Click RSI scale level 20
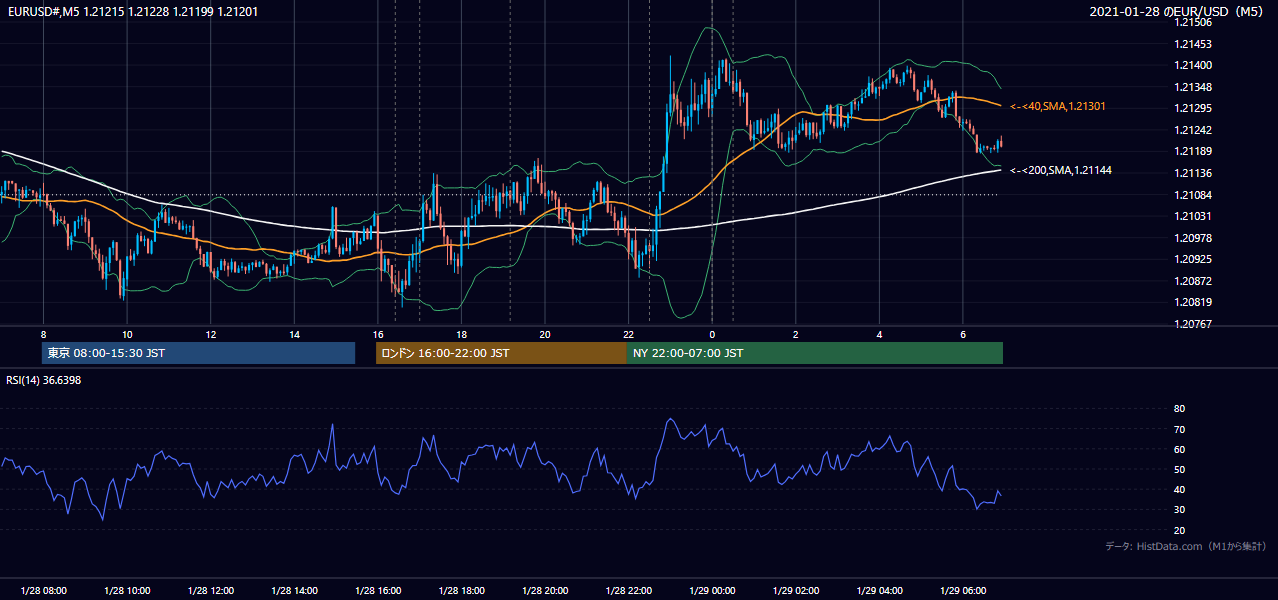Image resolution: width=1278 pixels, height=600 pixels. point(1179,530)
